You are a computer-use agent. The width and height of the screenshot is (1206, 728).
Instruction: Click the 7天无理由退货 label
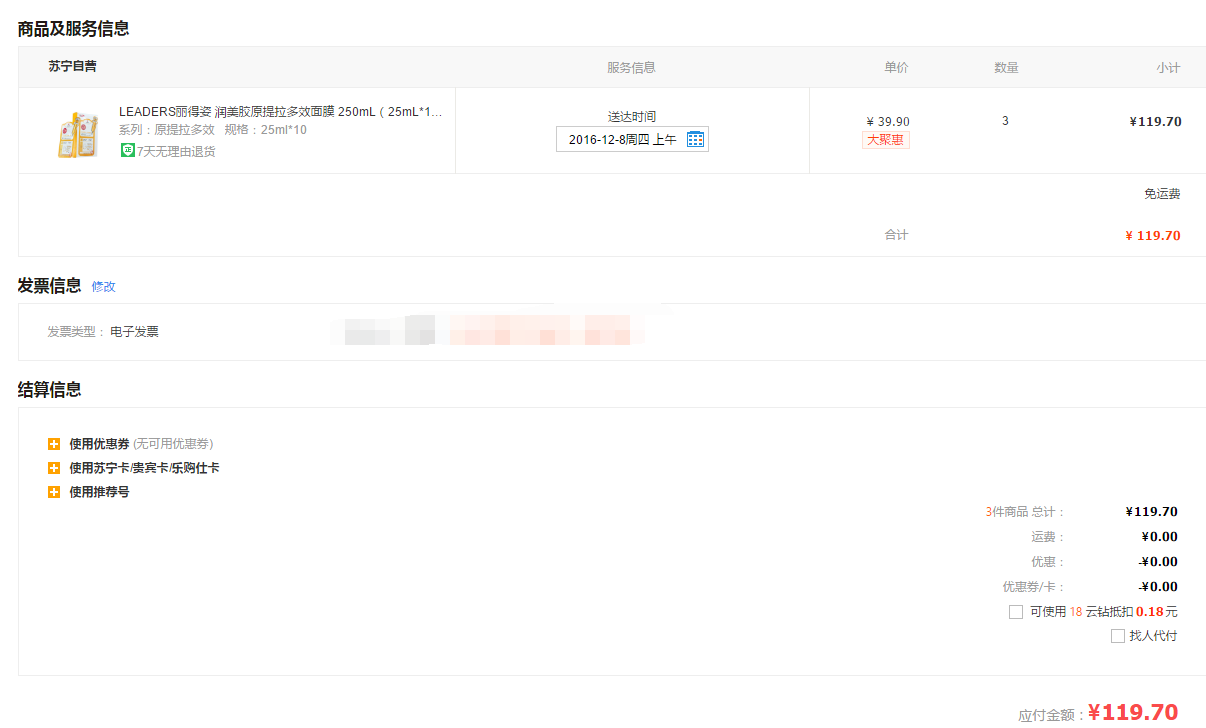pyautogui.click(x=176, y=151)
